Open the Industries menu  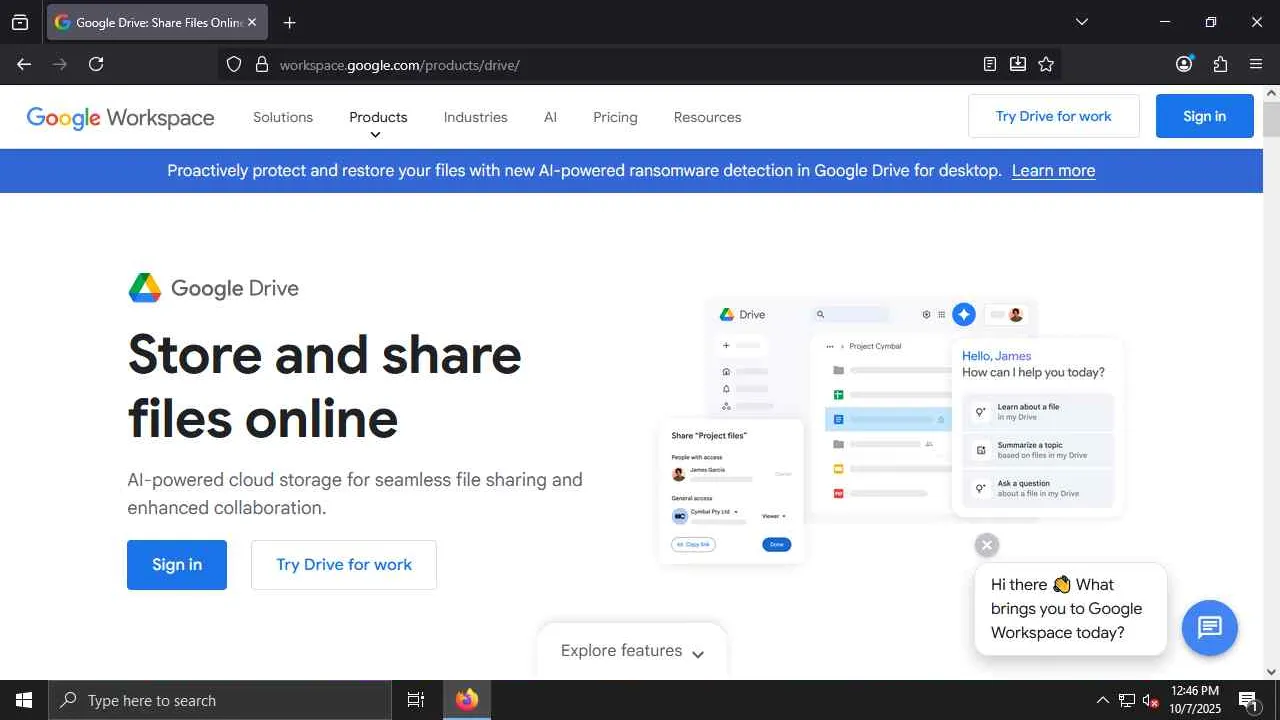tap(475, 117)
